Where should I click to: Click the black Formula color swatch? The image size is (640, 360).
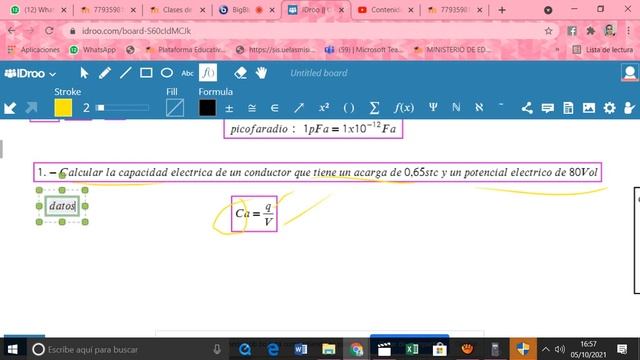point(207,108)
